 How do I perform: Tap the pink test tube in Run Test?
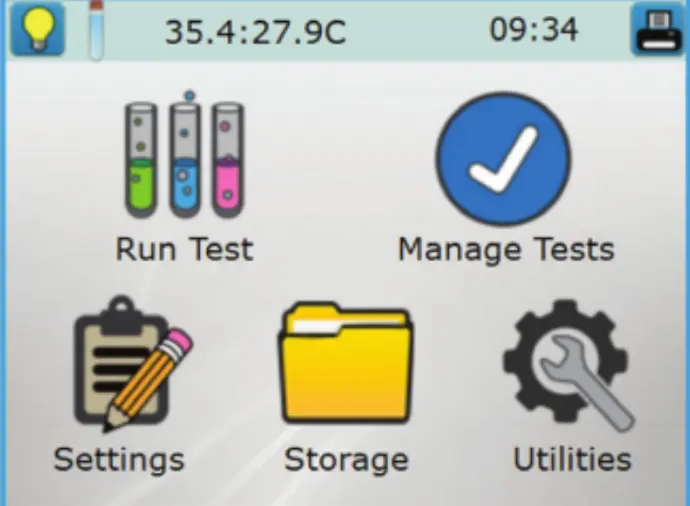tap(228, 160)
